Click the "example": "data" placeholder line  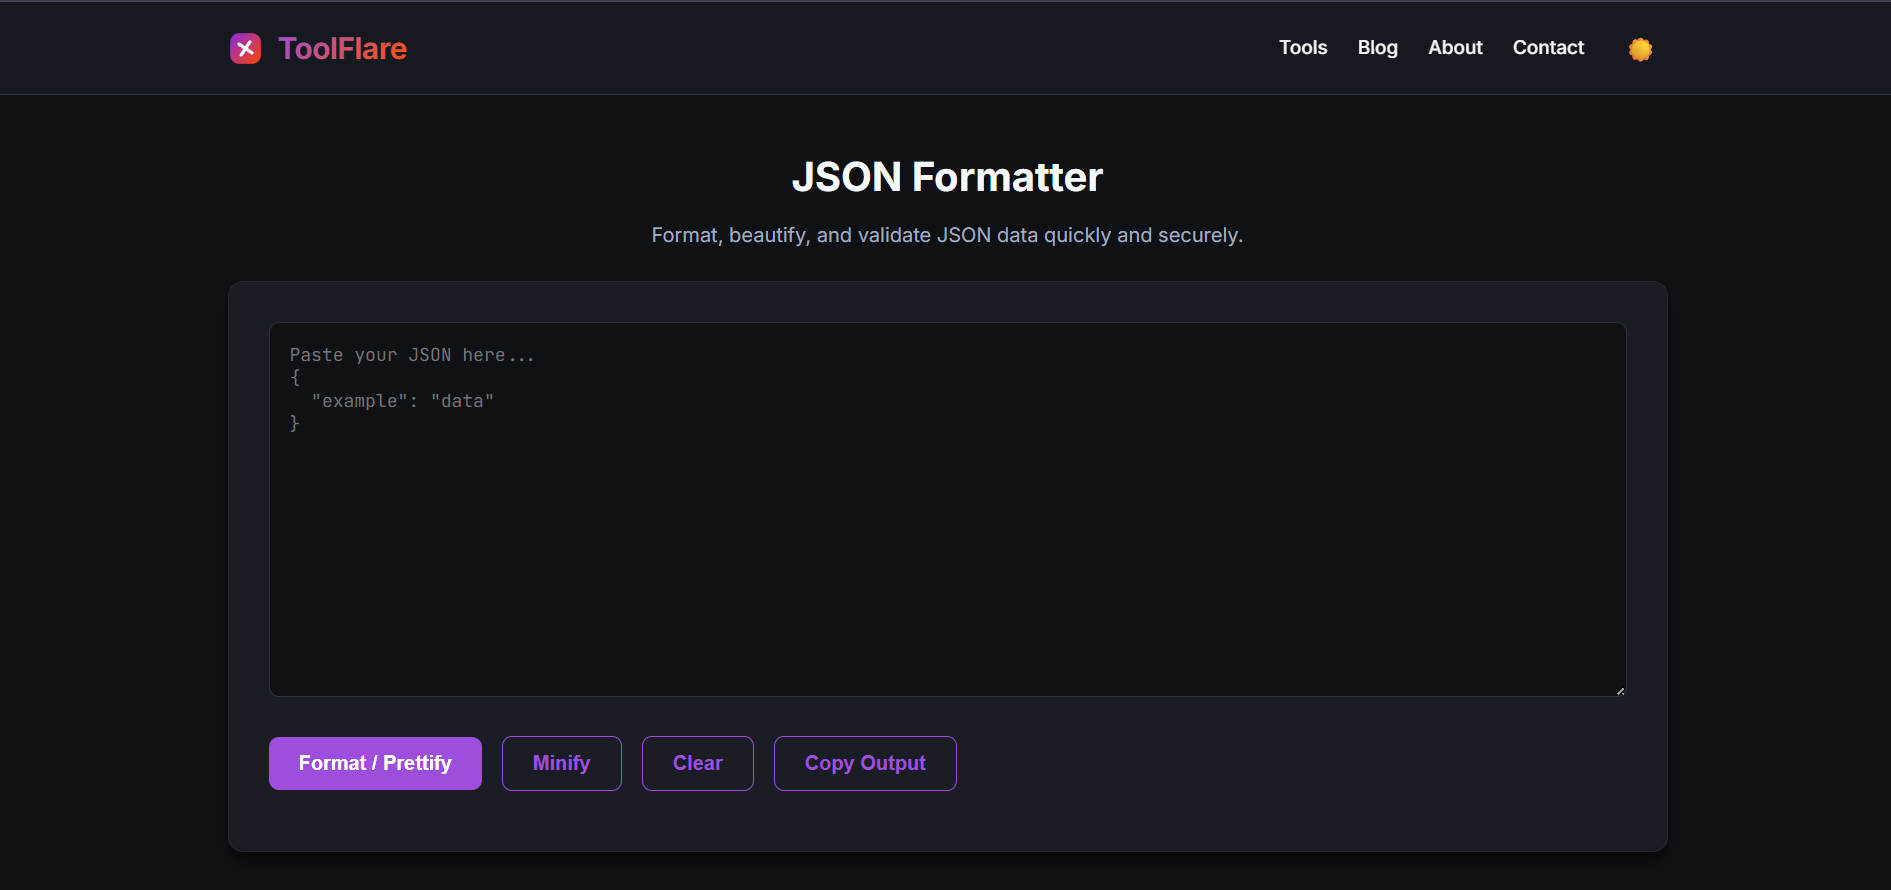[402, 401]
